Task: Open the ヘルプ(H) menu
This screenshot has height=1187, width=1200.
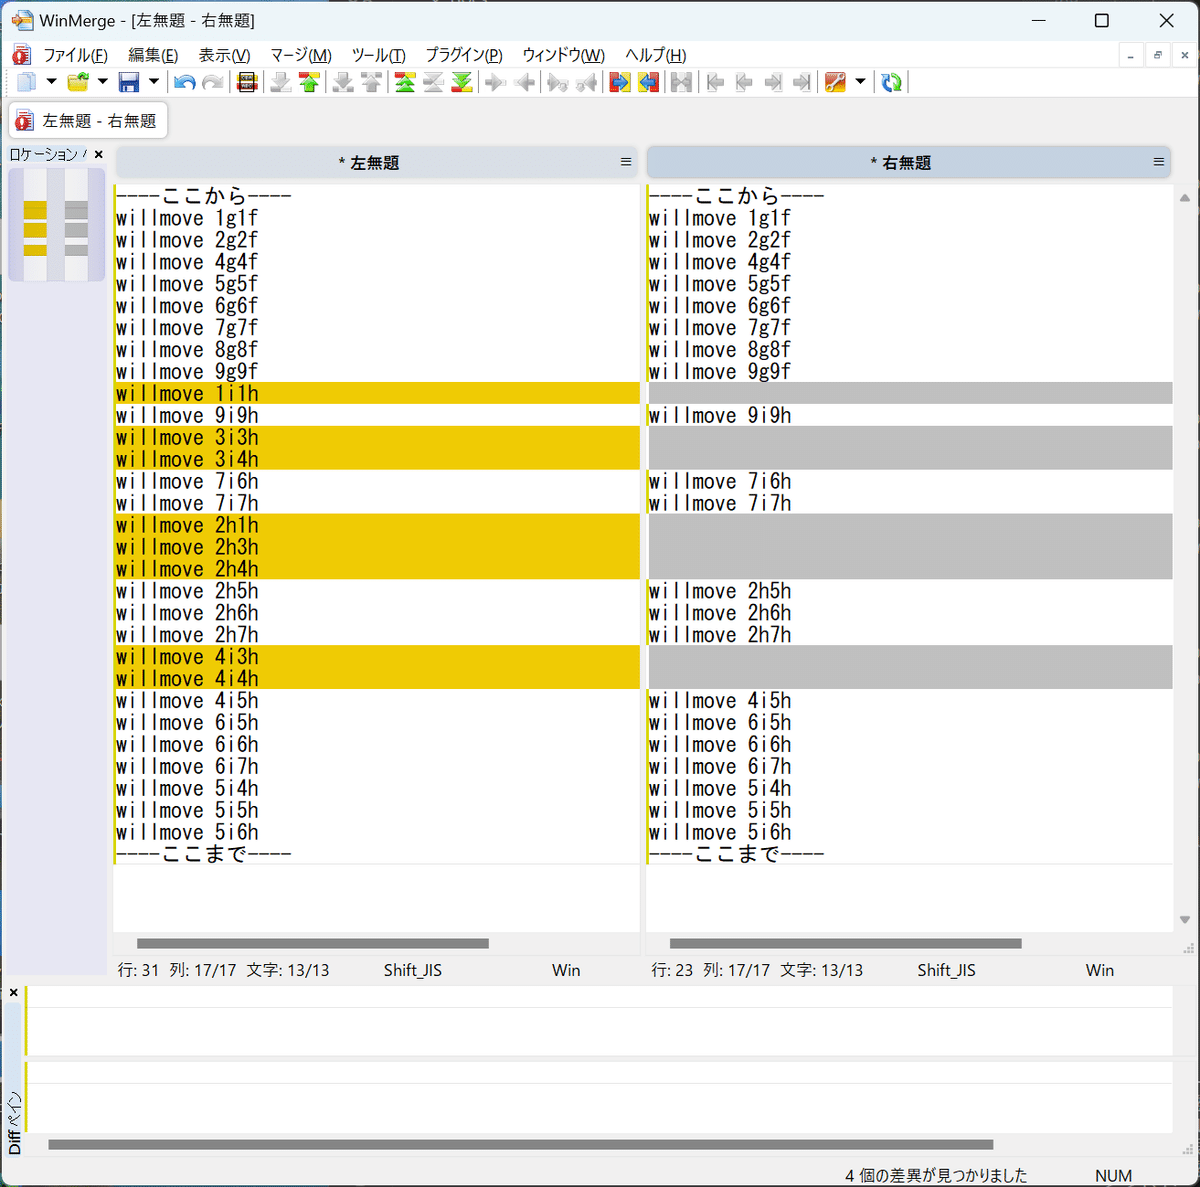Action: point(656,55)
